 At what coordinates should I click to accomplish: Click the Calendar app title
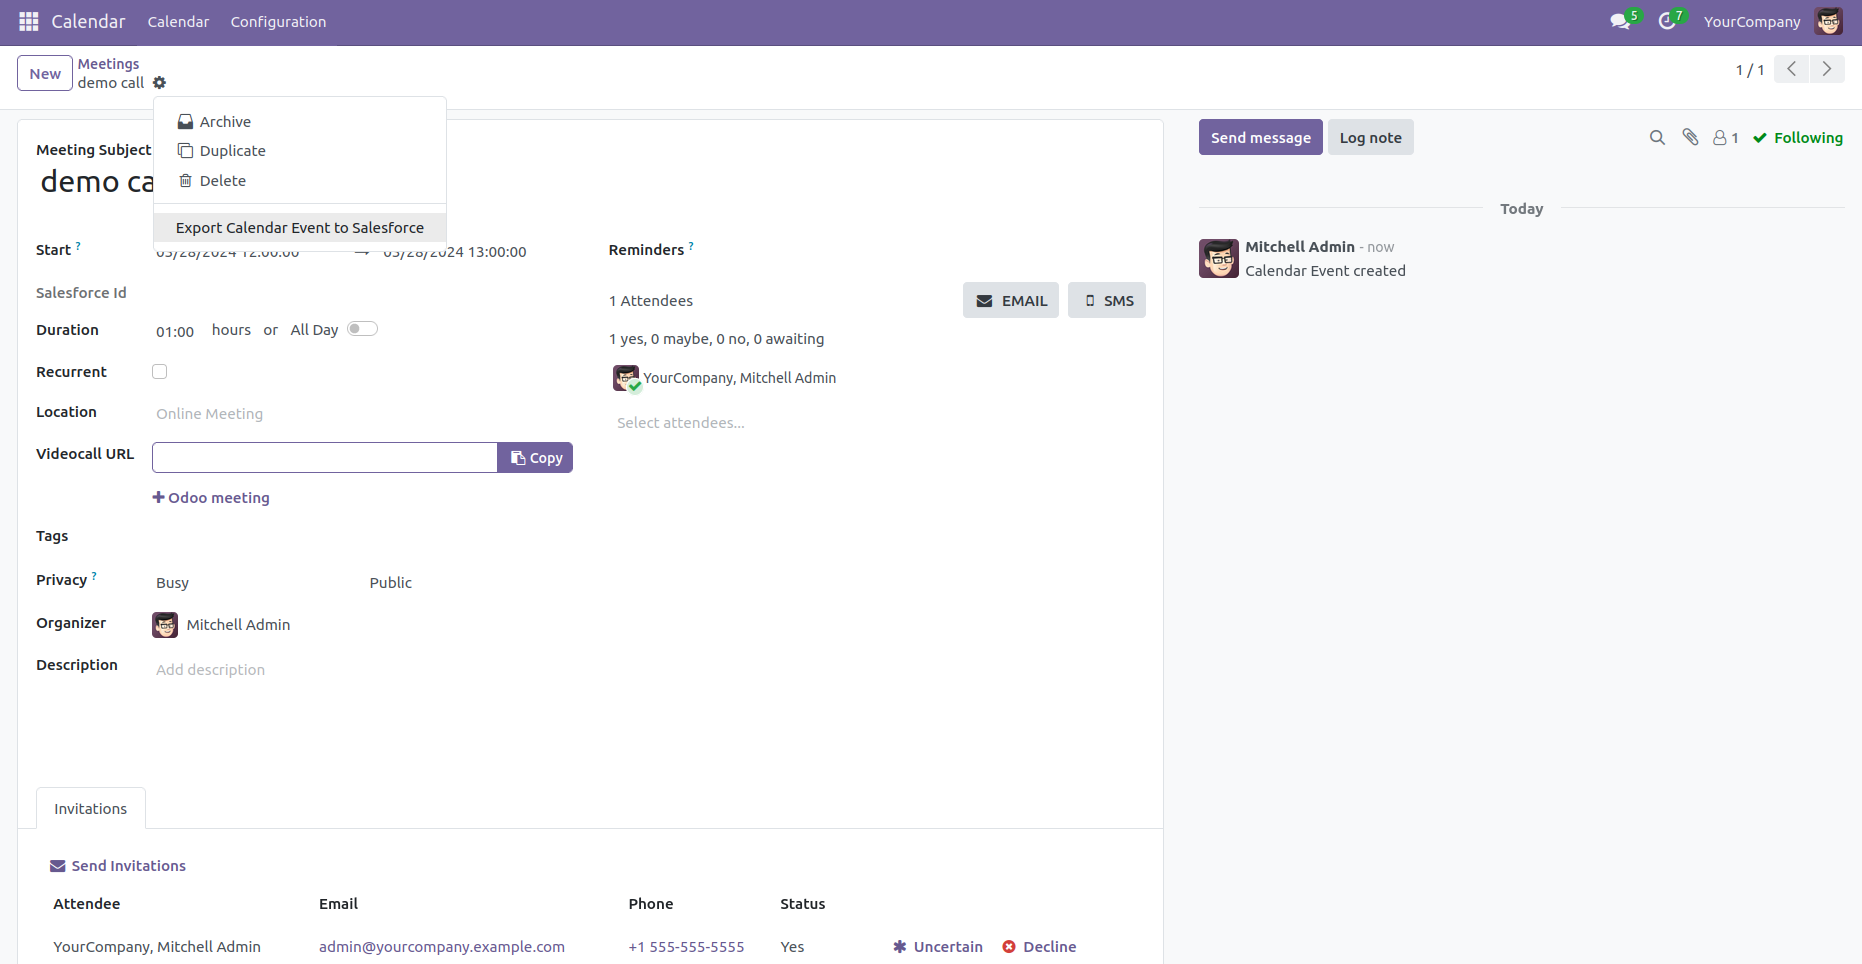88,21
